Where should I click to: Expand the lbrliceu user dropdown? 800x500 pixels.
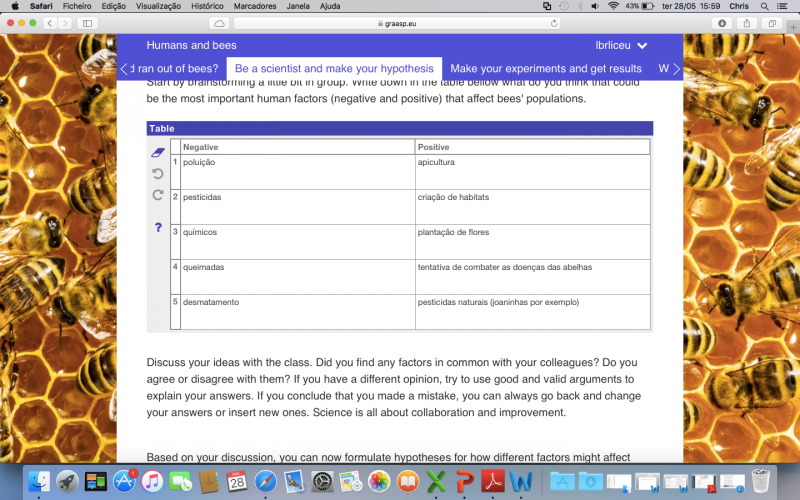(622, 45)
